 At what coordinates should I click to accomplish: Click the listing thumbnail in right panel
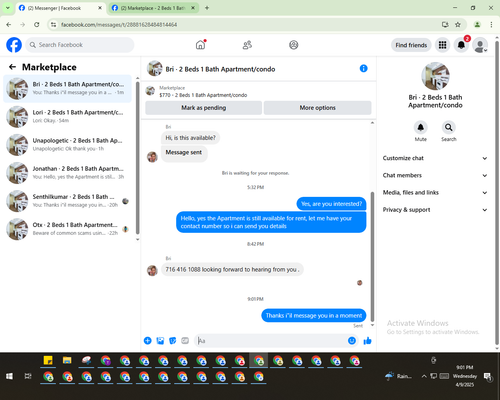435,76
